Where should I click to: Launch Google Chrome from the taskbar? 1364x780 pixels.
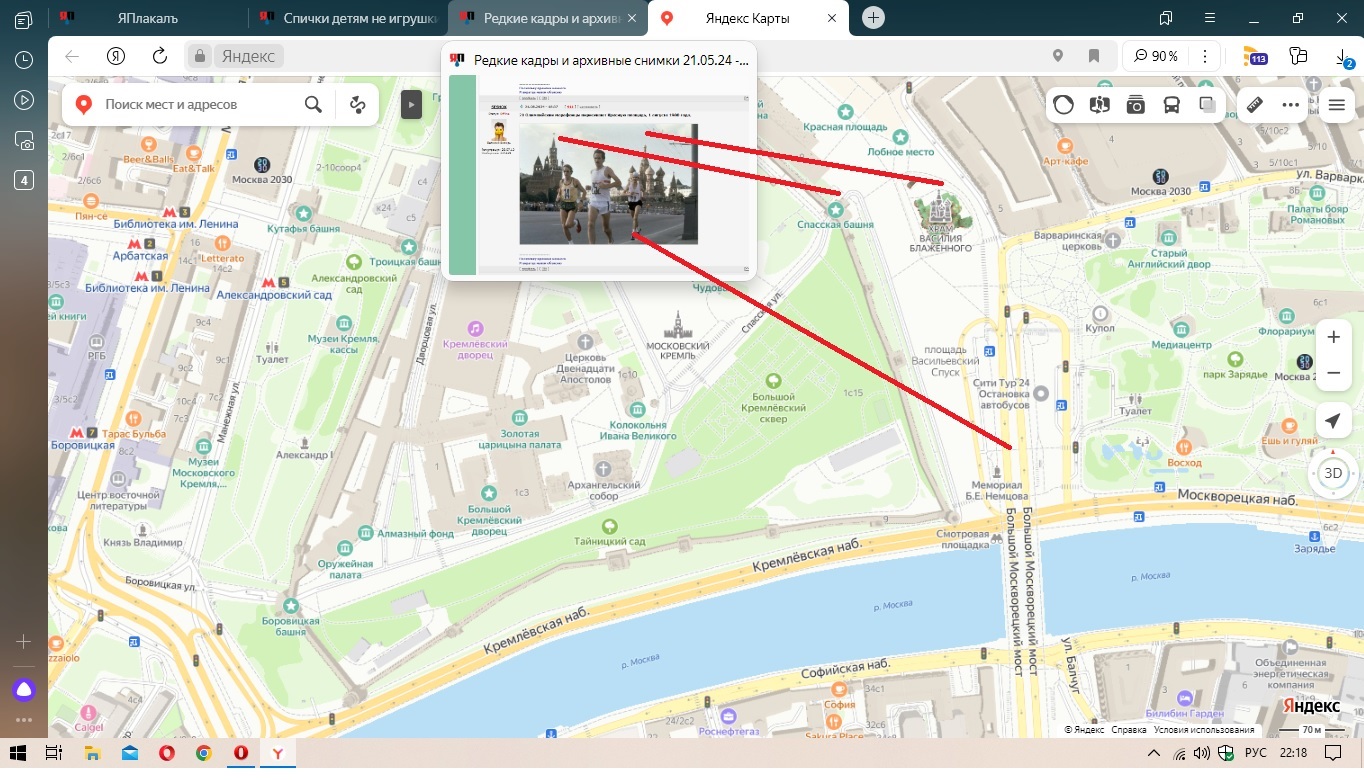point(203,753)
